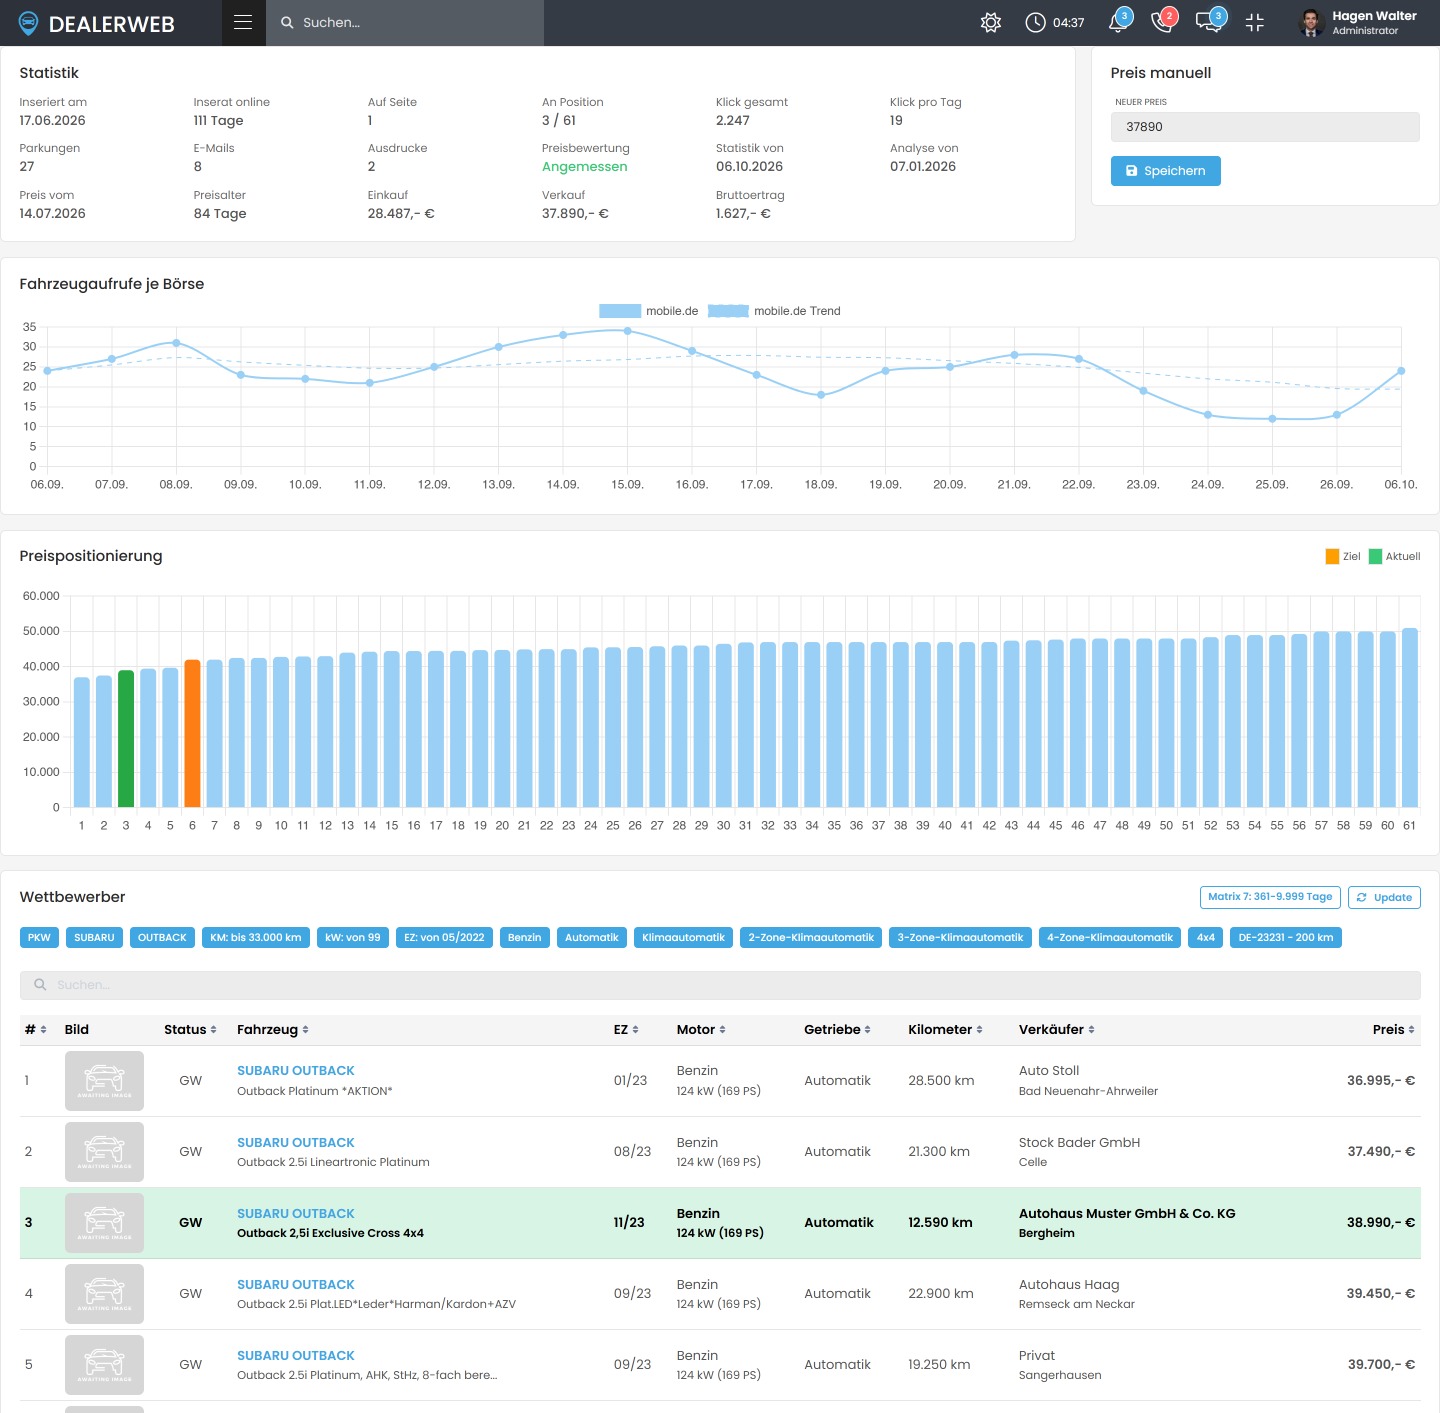Sort table by Status column
The width and height of the screenshot is (1440, 1413).
(x=190, y=1030)
